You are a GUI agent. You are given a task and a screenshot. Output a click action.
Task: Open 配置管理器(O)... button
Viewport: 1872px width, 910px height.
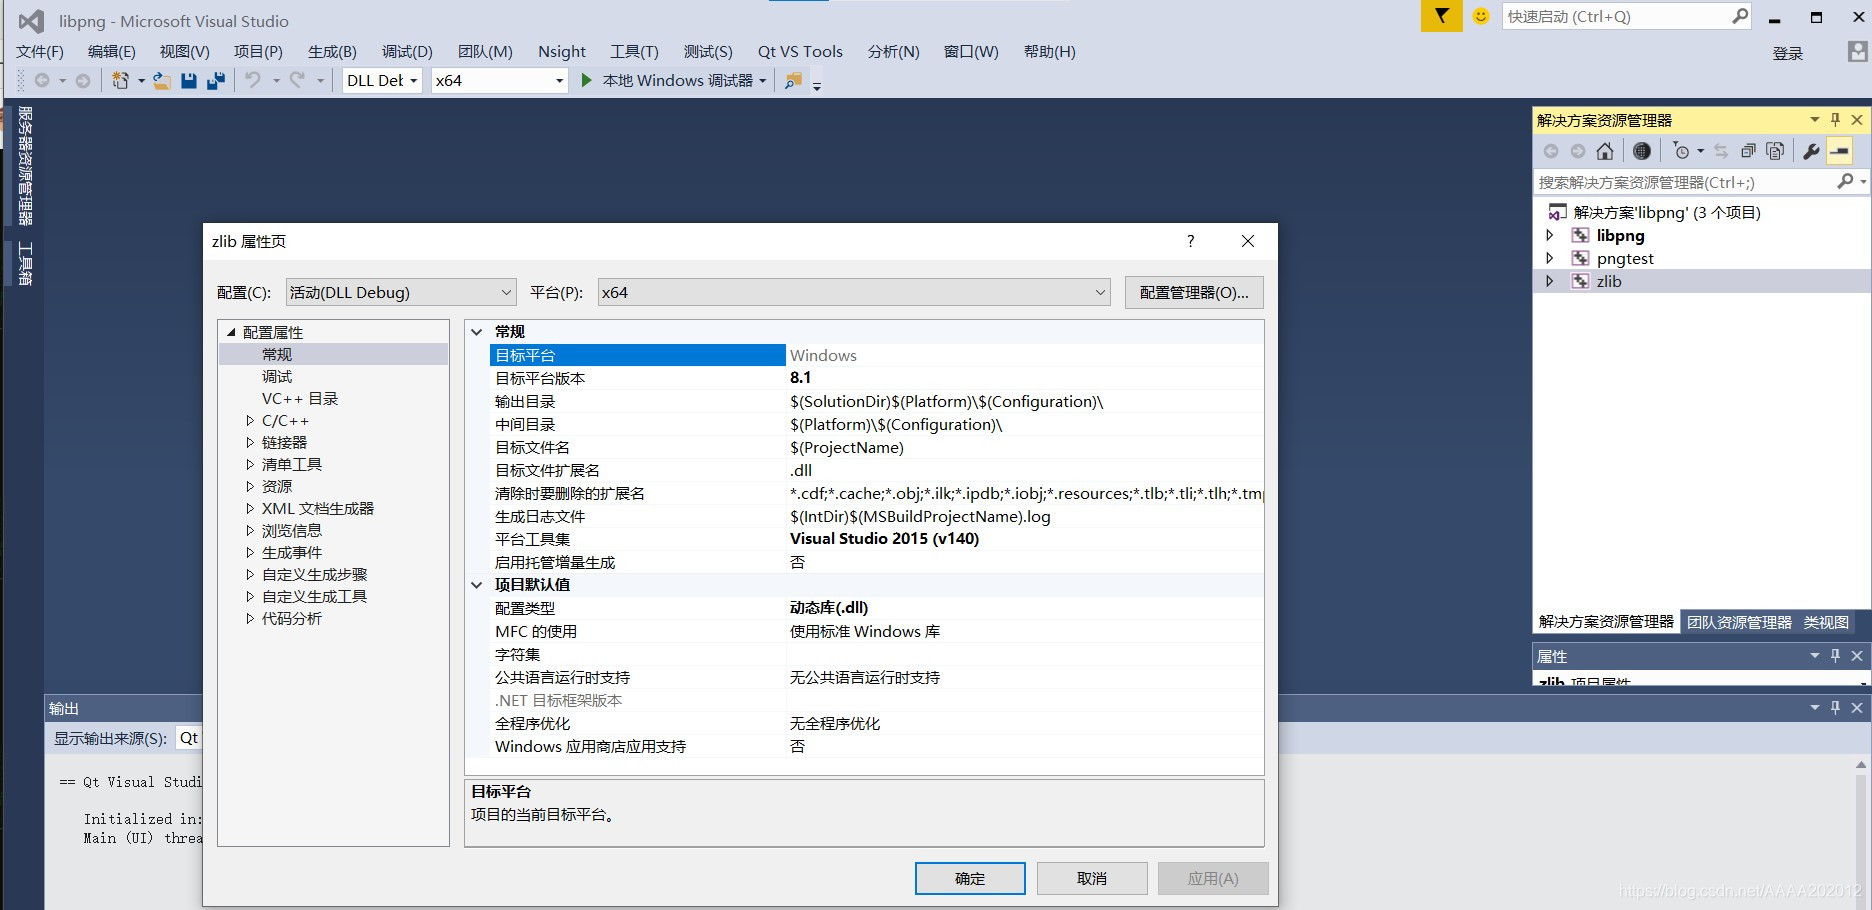click(x=1194, y=292)
